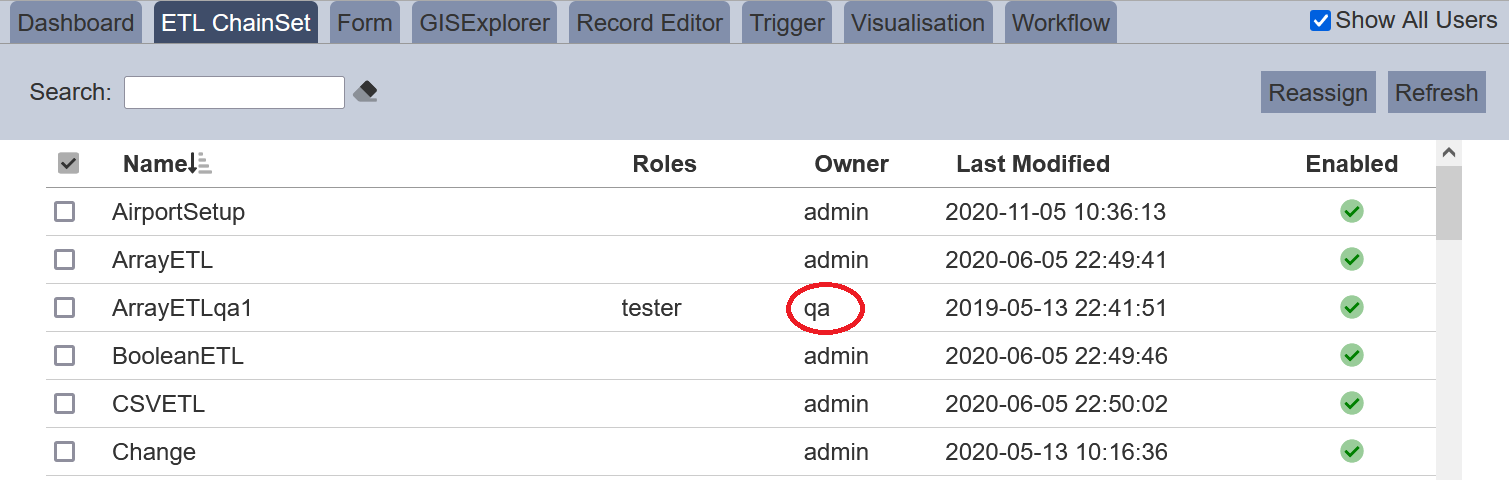Screen dimensions: 1509x480
Task: Clear search with the eraser icon
Action: [x=365, y=92]
